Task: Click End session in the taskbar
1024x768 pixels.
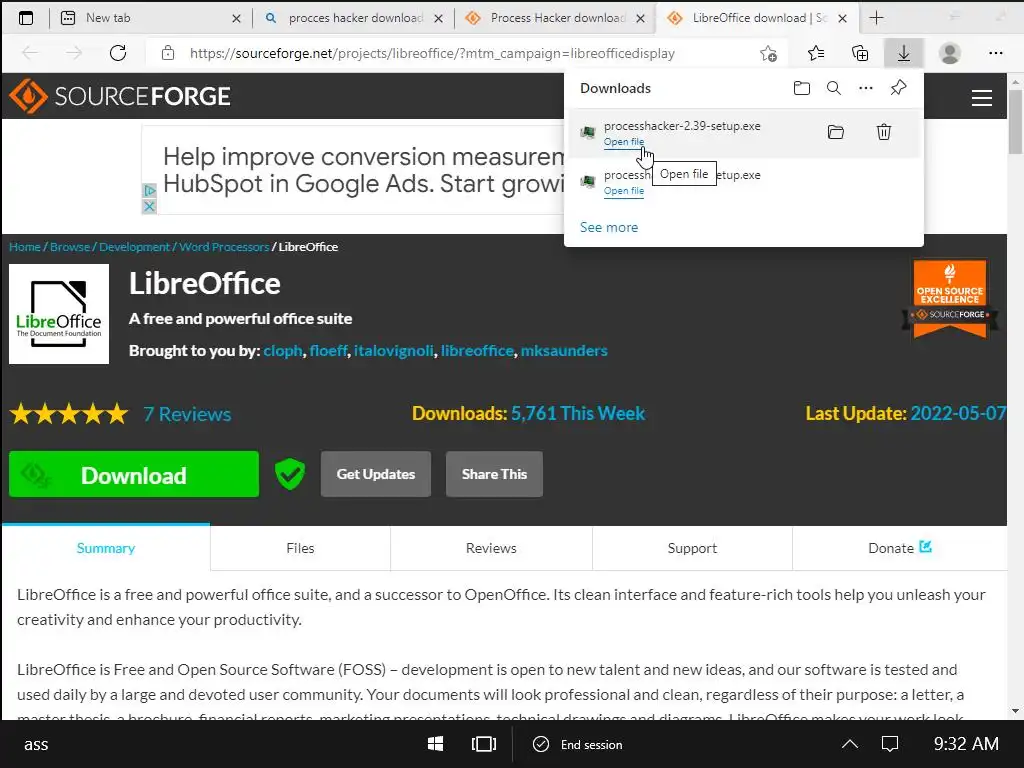Action: coord(579,744)
